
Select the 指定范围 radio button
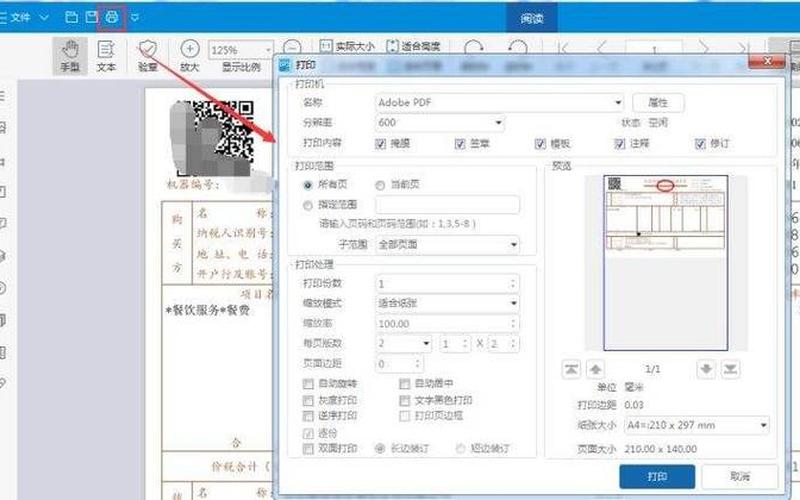tap(308, 206)
